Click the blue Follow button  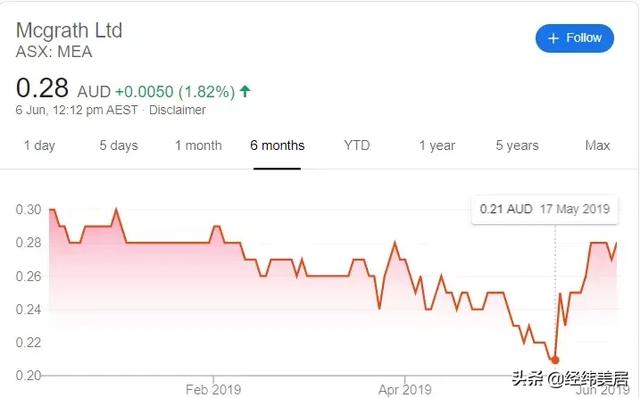coord(574,38)
